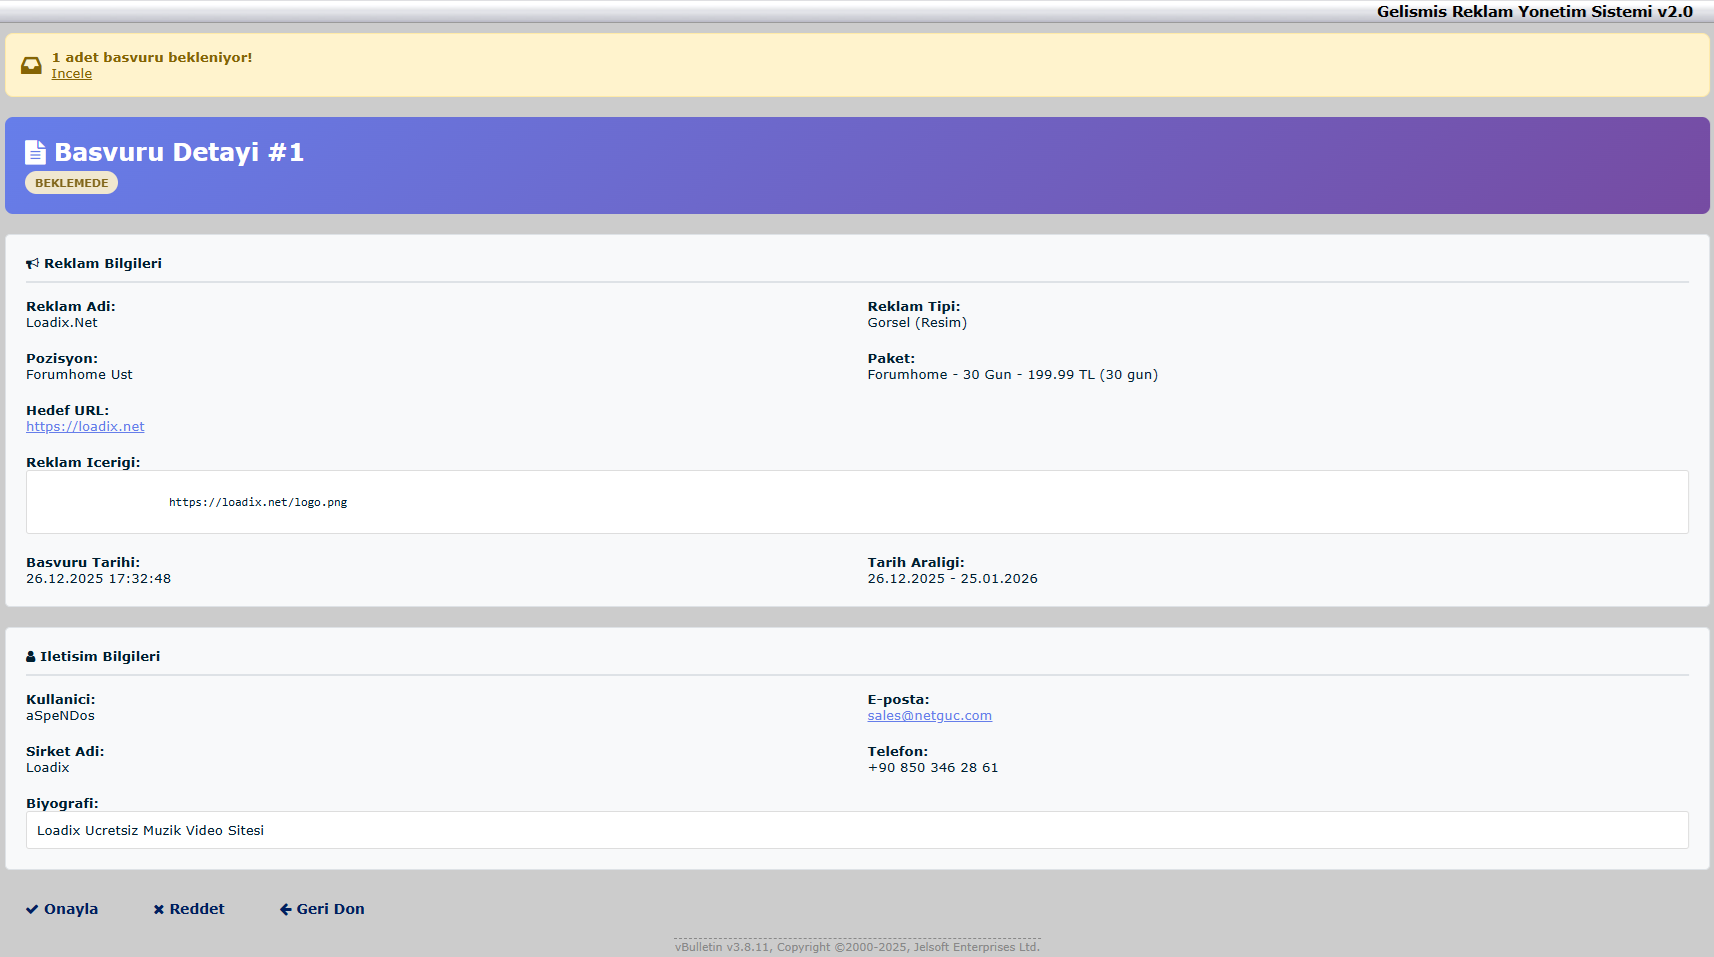Click the Biyografi text box
The width and height of the screenshot is (1714, 957).
pyautogui.click(x=856, y=830)
